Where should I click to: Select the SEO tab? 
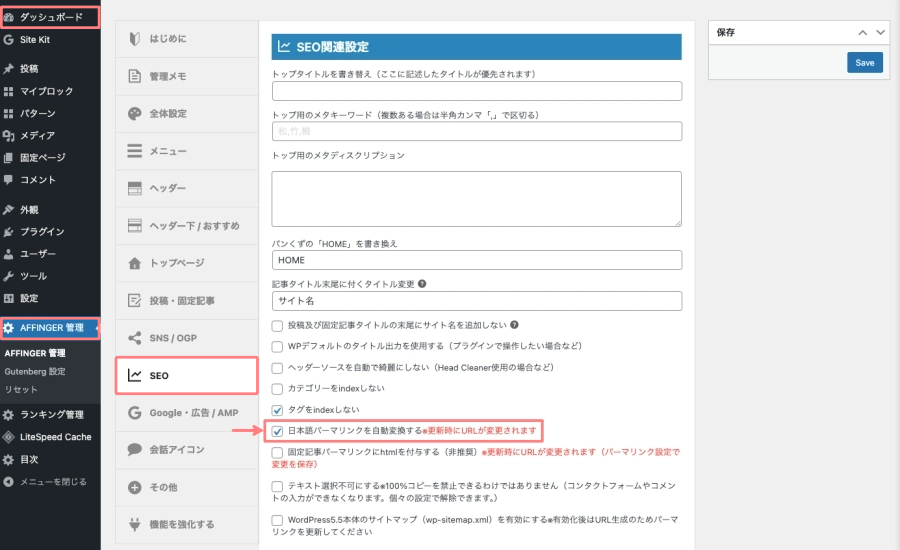pos(187,375)
